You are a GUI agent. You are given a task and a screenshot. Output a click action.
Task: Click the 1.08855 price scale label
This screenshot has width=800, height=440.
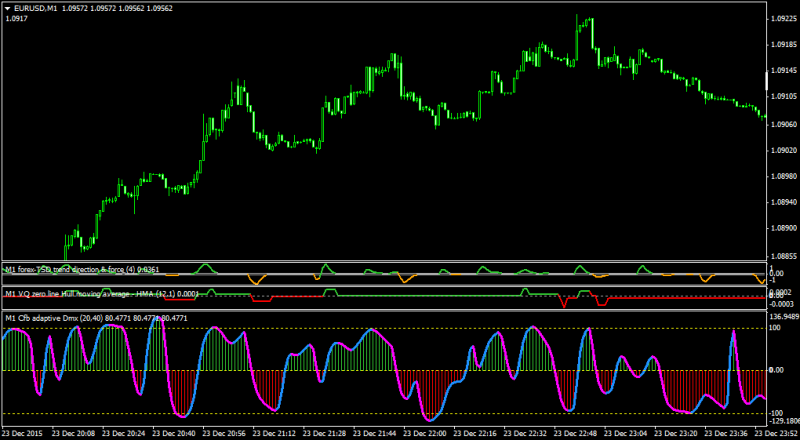783,256
